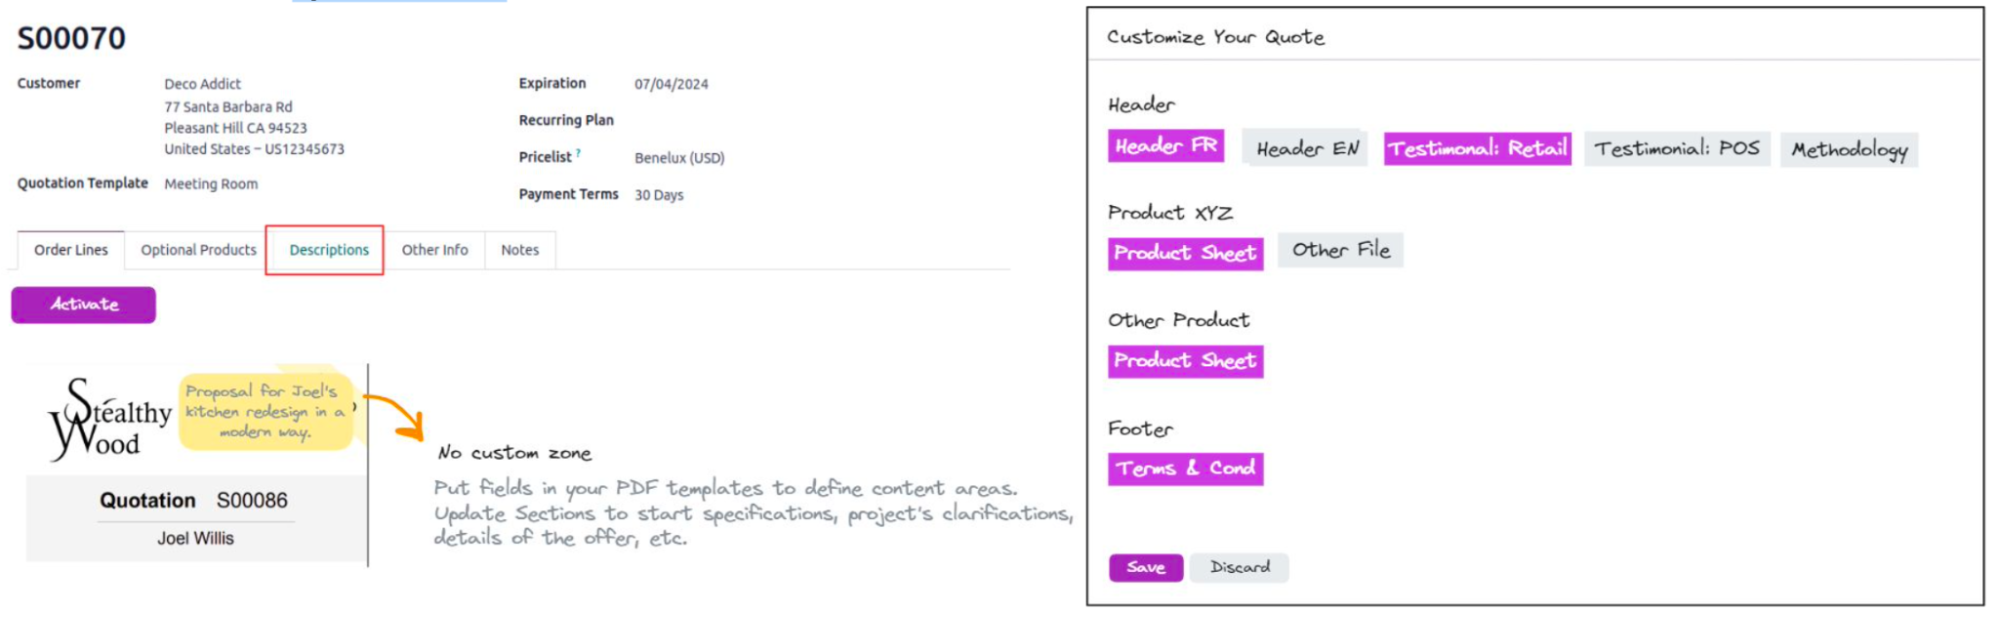Toggle Product Sheet under Product XYZ
The width and height of the screenshot is (1999, 623).
point(1184,253)
